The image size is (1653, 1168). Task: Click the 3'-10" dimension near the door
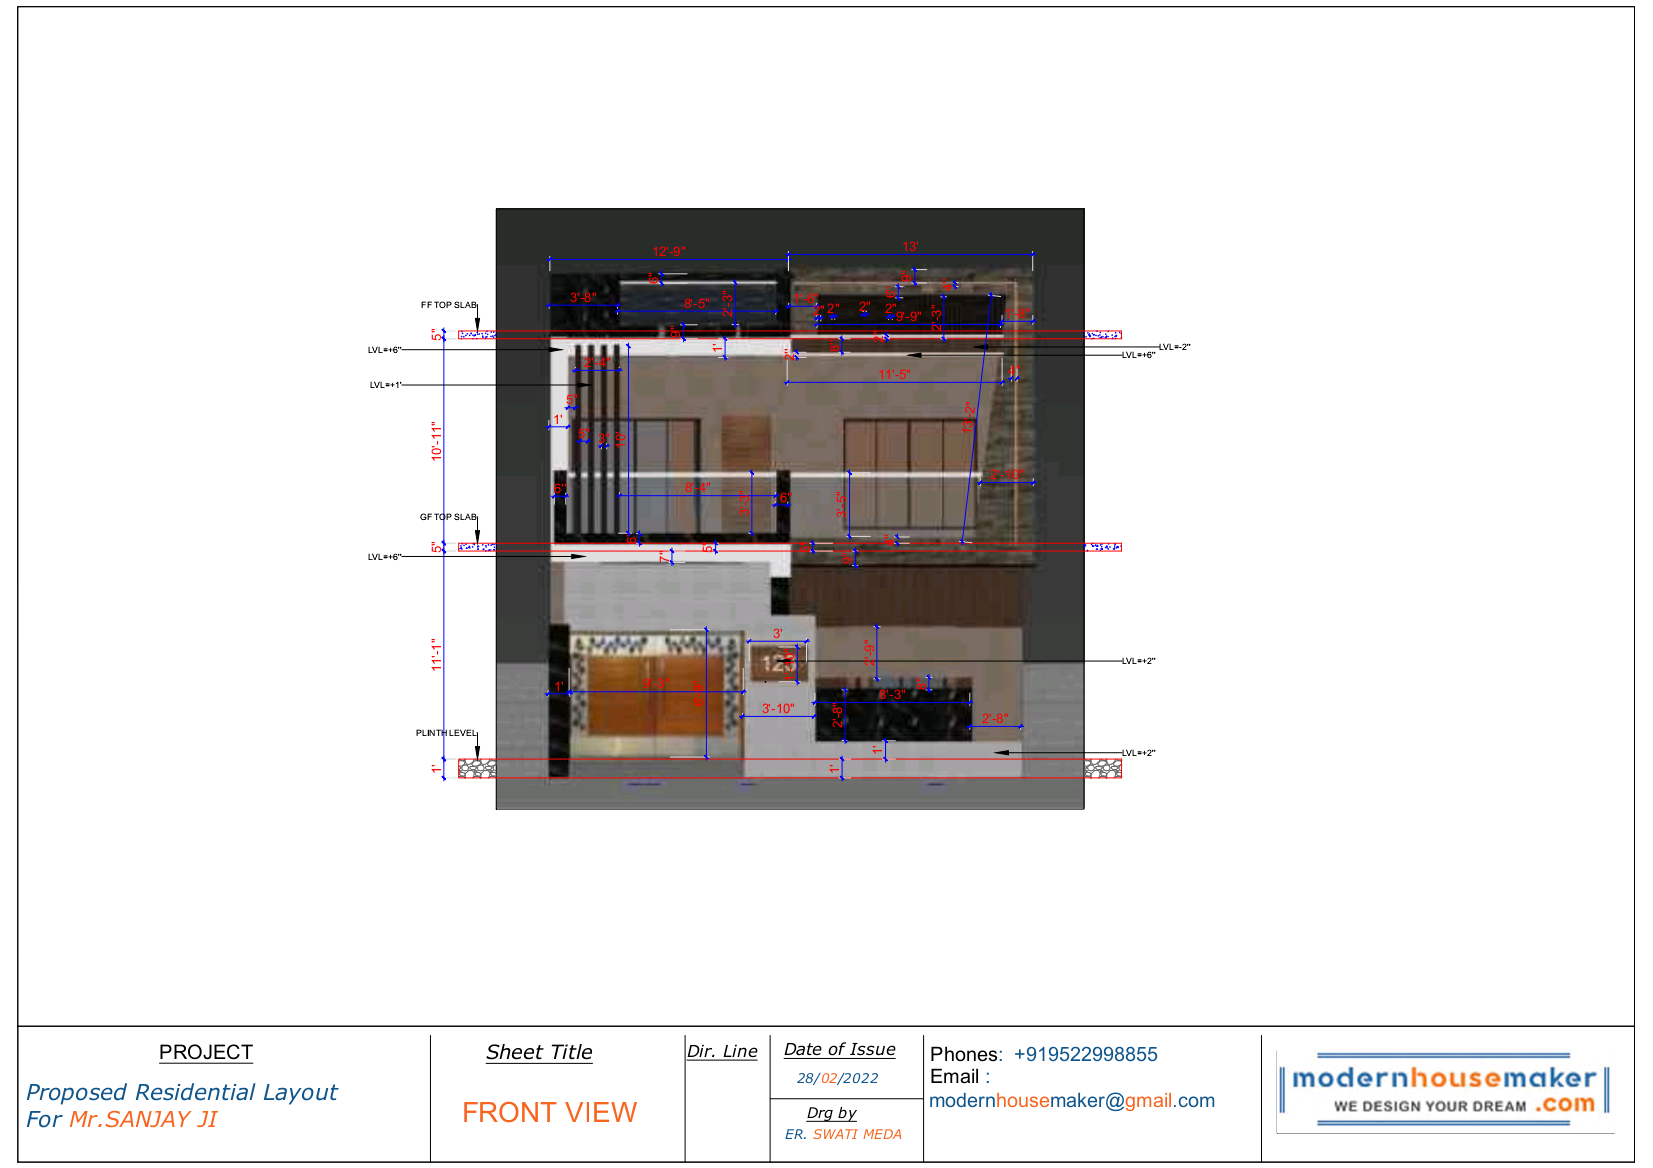coord(778,709)
